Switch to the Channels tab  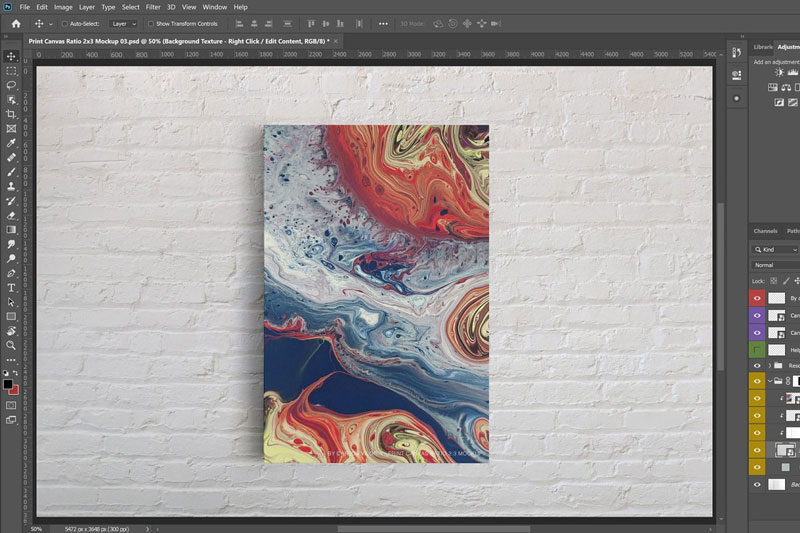click(765, 231)
